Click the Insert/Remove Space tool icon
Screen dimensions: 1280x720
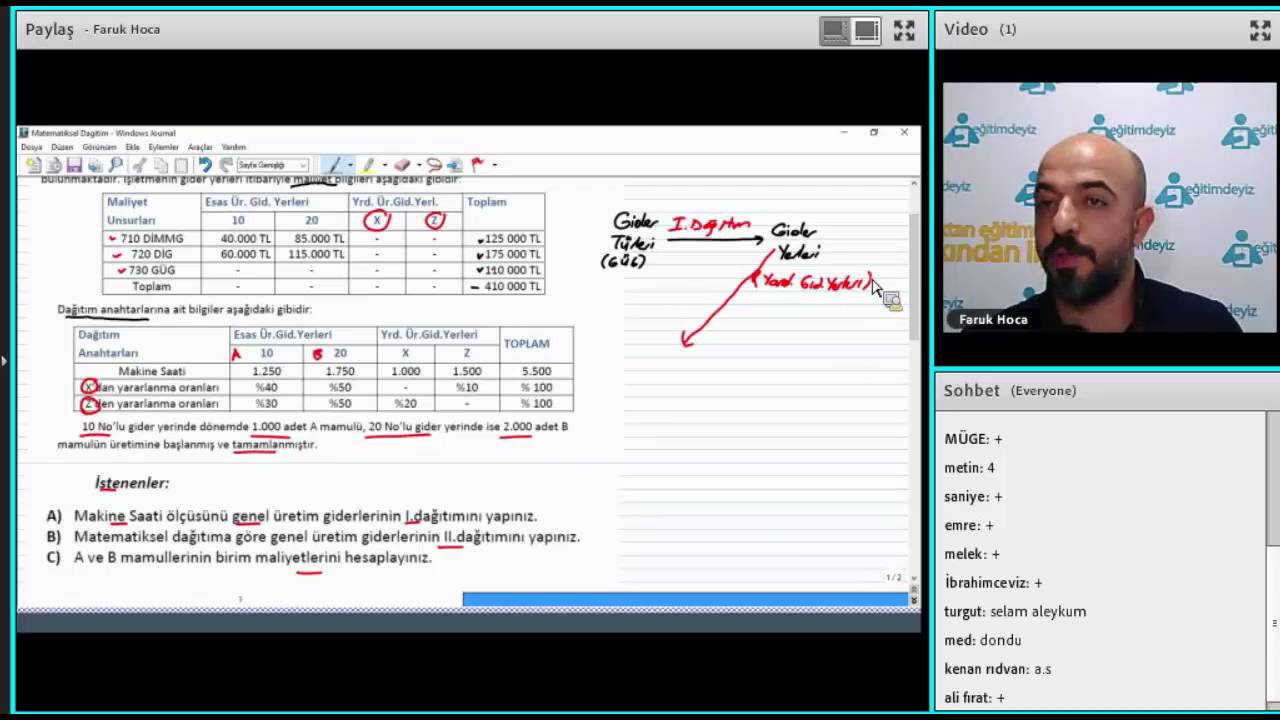[x=455, y=165]
